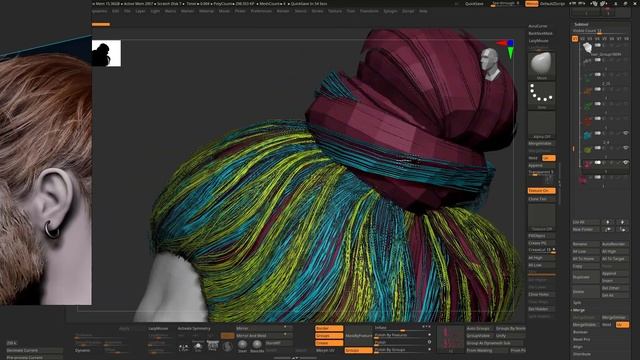640x360 pixels.
Task: Click the XYZ axis indicator
Action: point(507,48)
